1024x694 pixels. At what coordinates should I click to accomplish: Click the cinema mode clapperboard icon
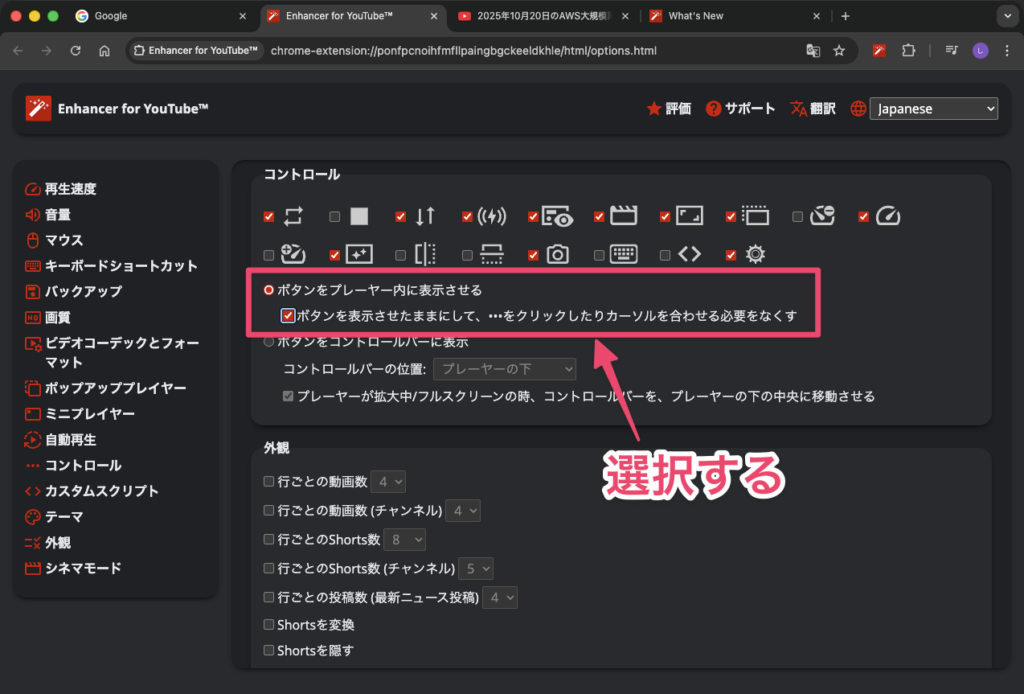coord(623,216)
